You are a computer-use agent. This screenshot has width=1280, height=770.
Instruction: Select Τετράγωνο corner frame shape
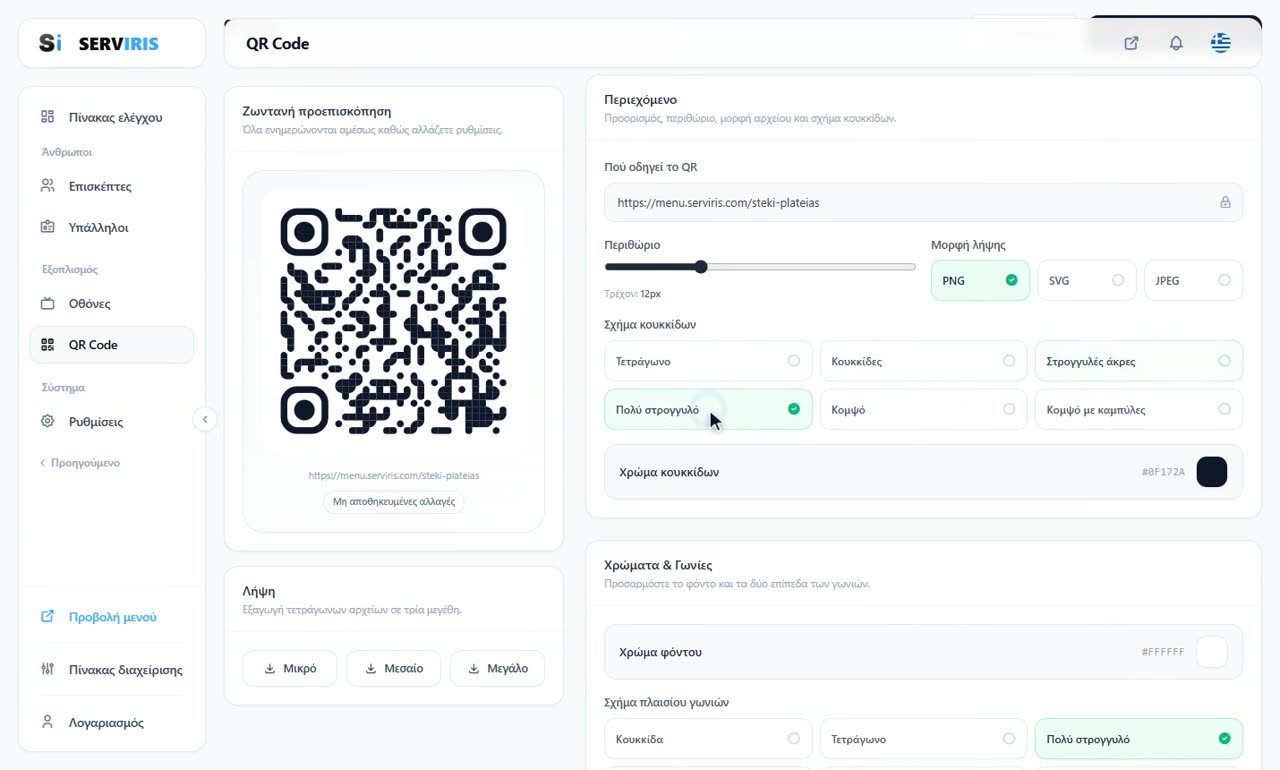click(x=924, y=739)
